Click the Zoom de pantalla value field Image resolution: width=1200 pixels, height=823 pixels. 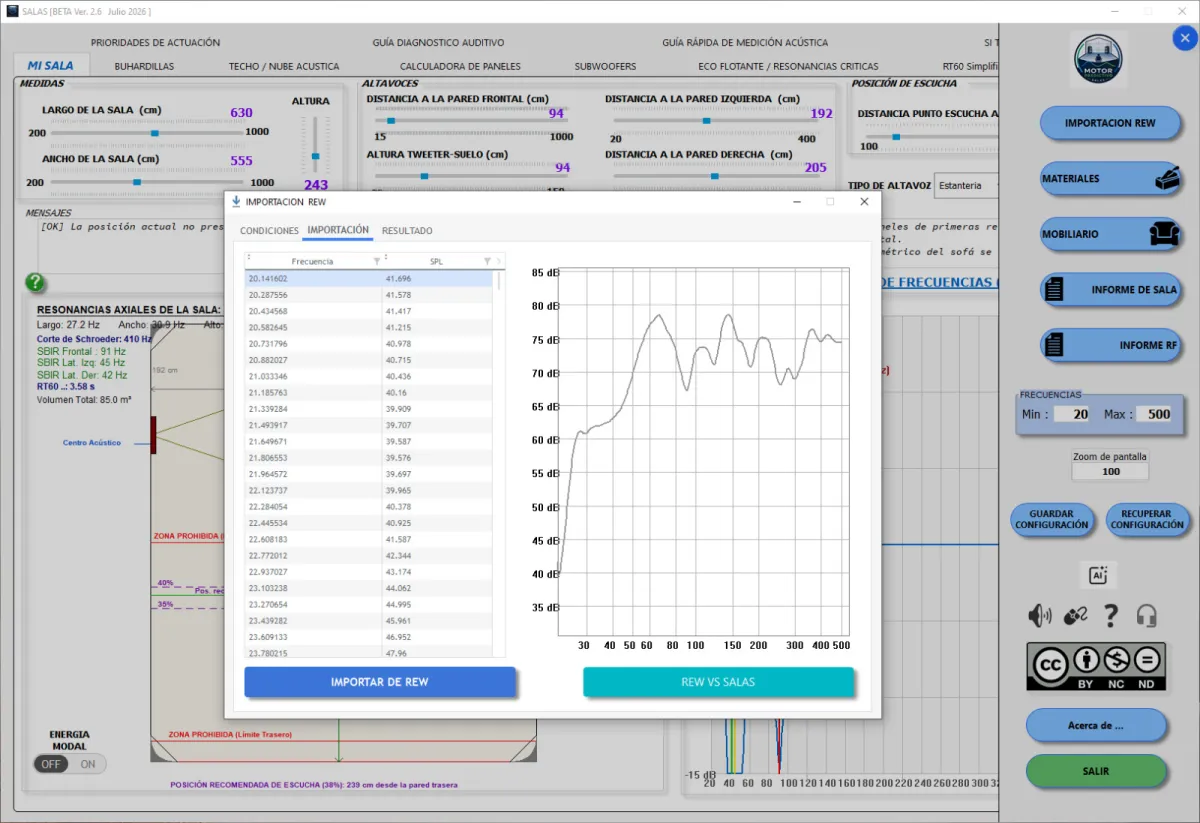(1110, 471)
